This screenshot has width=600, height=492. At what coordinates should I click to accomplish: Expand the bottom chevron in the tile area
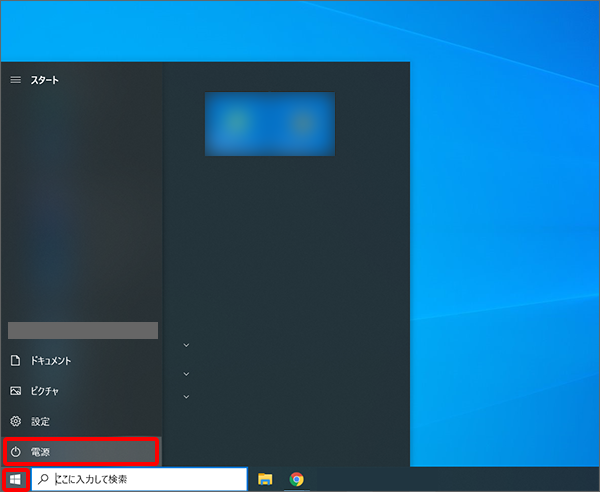[x=186, y=397]
